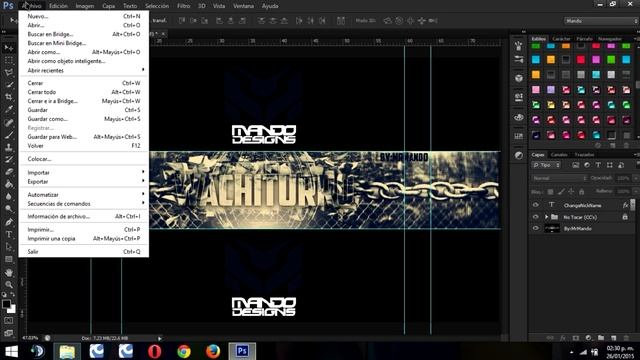Expand the Importar submenu

(84, 172)
